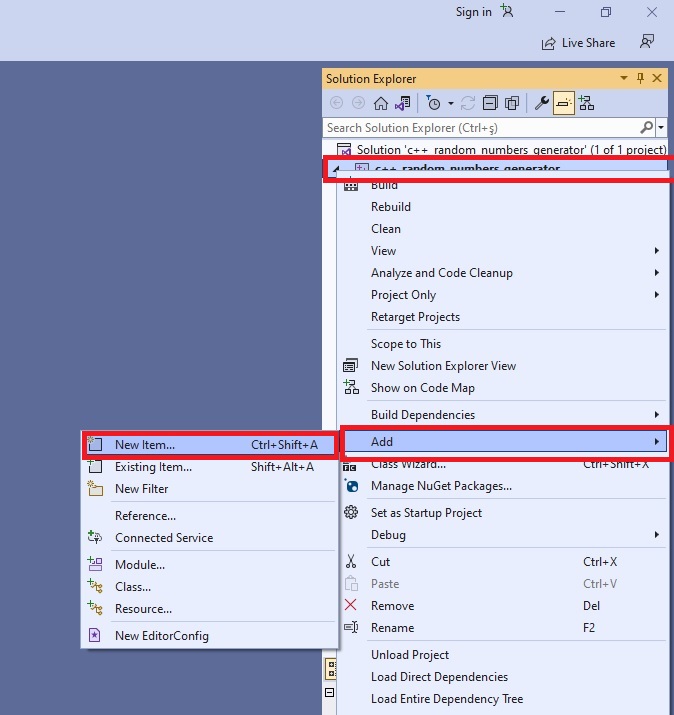Toggle the Pending Changes Filter clock icon
Screen dimensions: 674x715
[433, 104]
